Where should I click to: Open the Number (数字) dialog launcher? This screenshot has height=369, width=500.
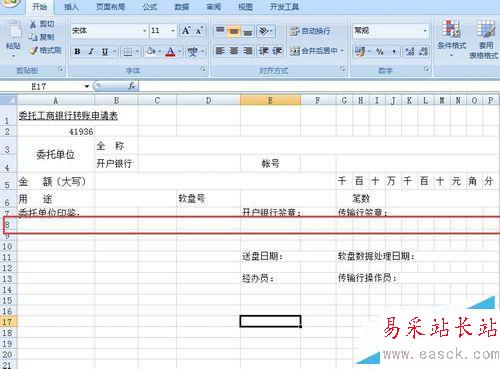coord(426,69)
